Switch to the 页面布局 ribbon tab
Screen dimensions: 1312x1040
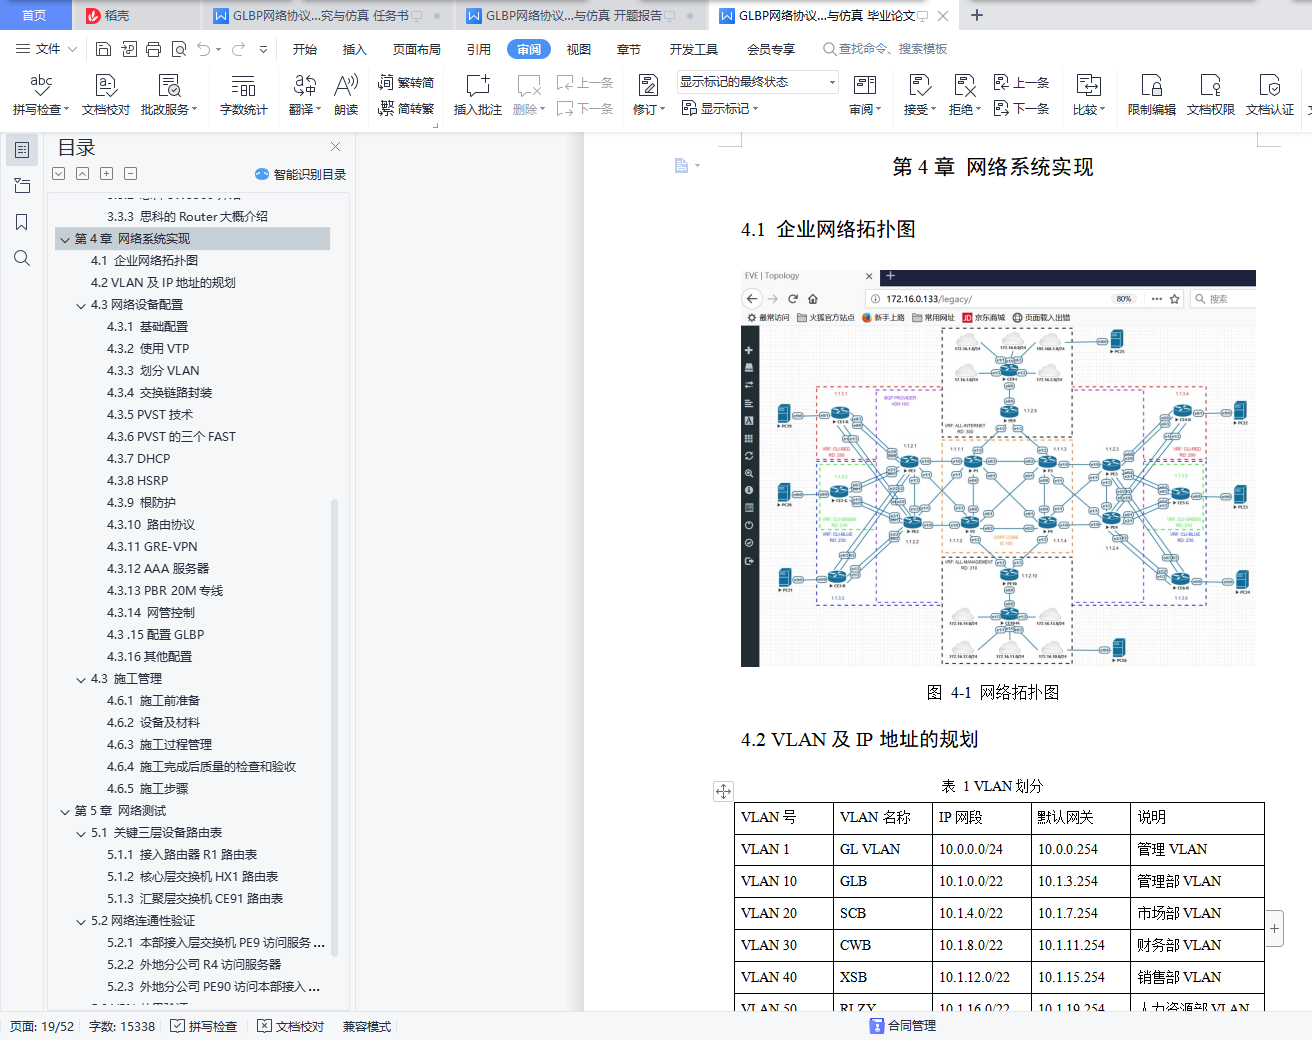[417, 49]
